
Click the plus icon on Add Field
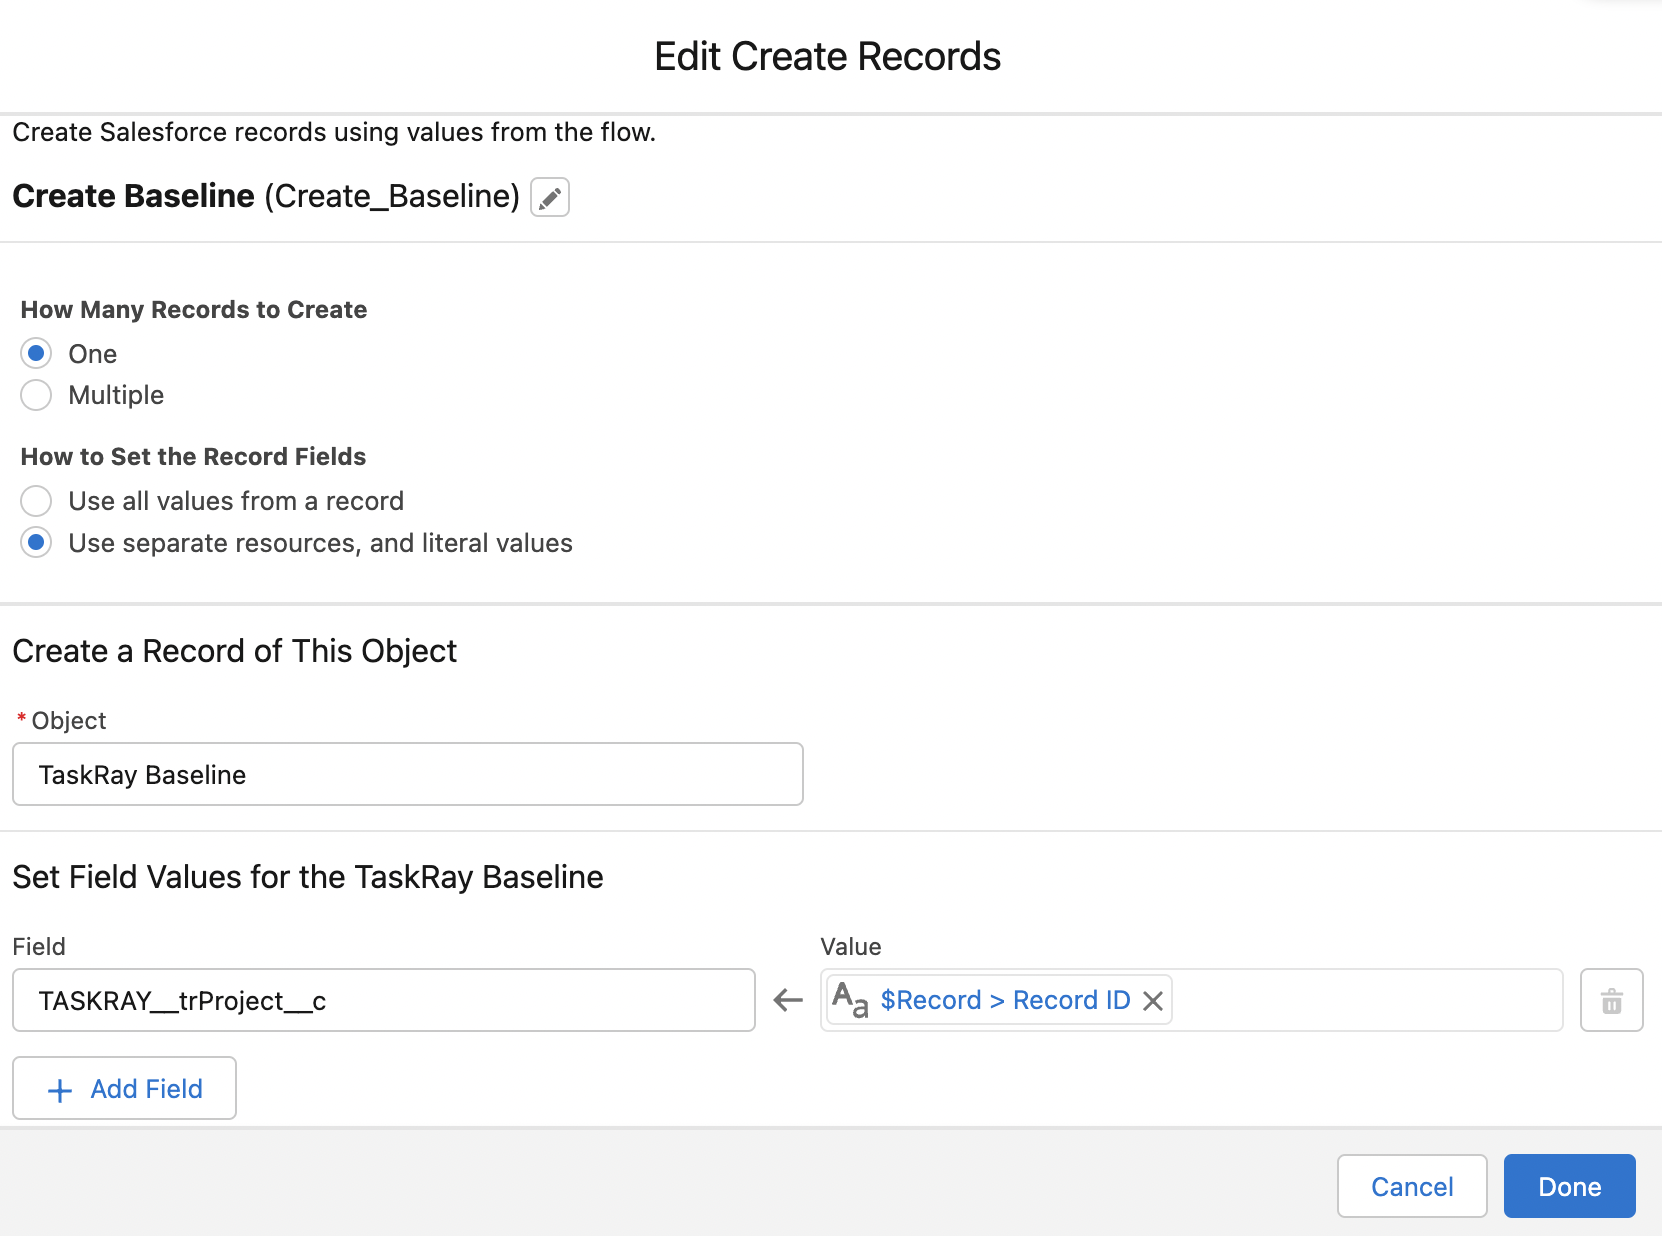click(x=60, y=1088)
